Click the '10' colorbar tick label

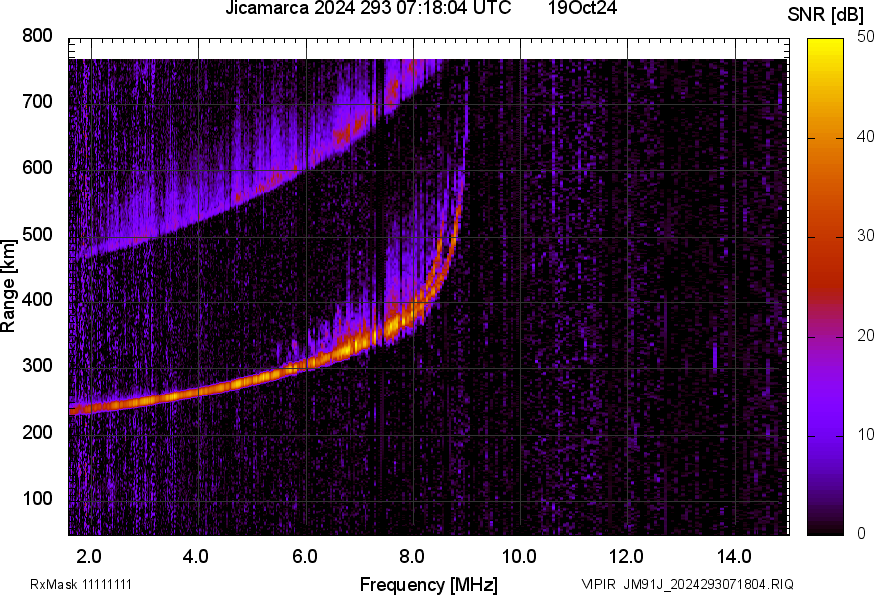[x=865, y=435]
